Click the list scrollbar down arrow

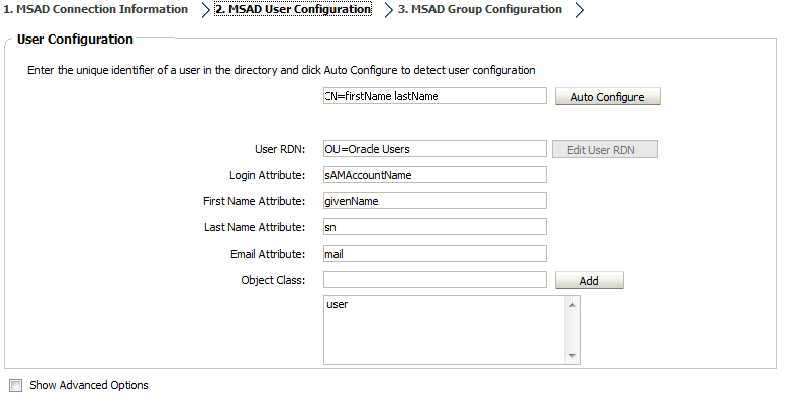coord(572,355)
